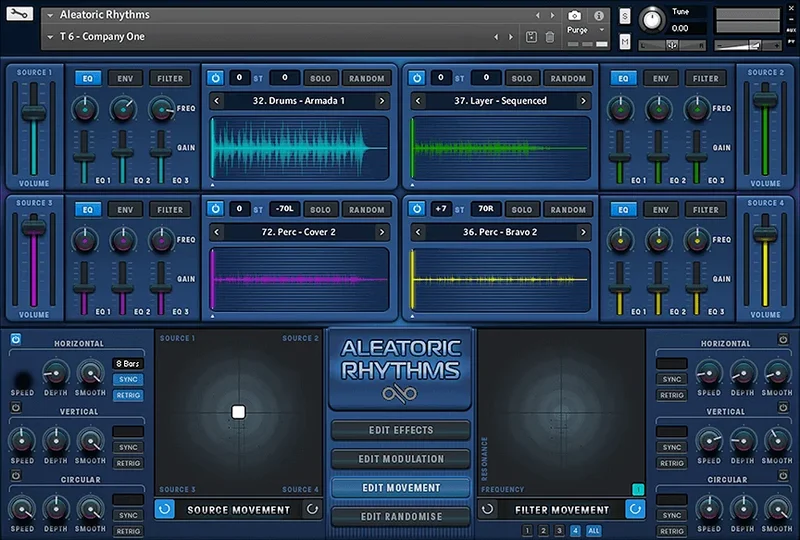Screen dimensions: 800x540
Task: Click the camera snapshot icon
Action: 574,16
